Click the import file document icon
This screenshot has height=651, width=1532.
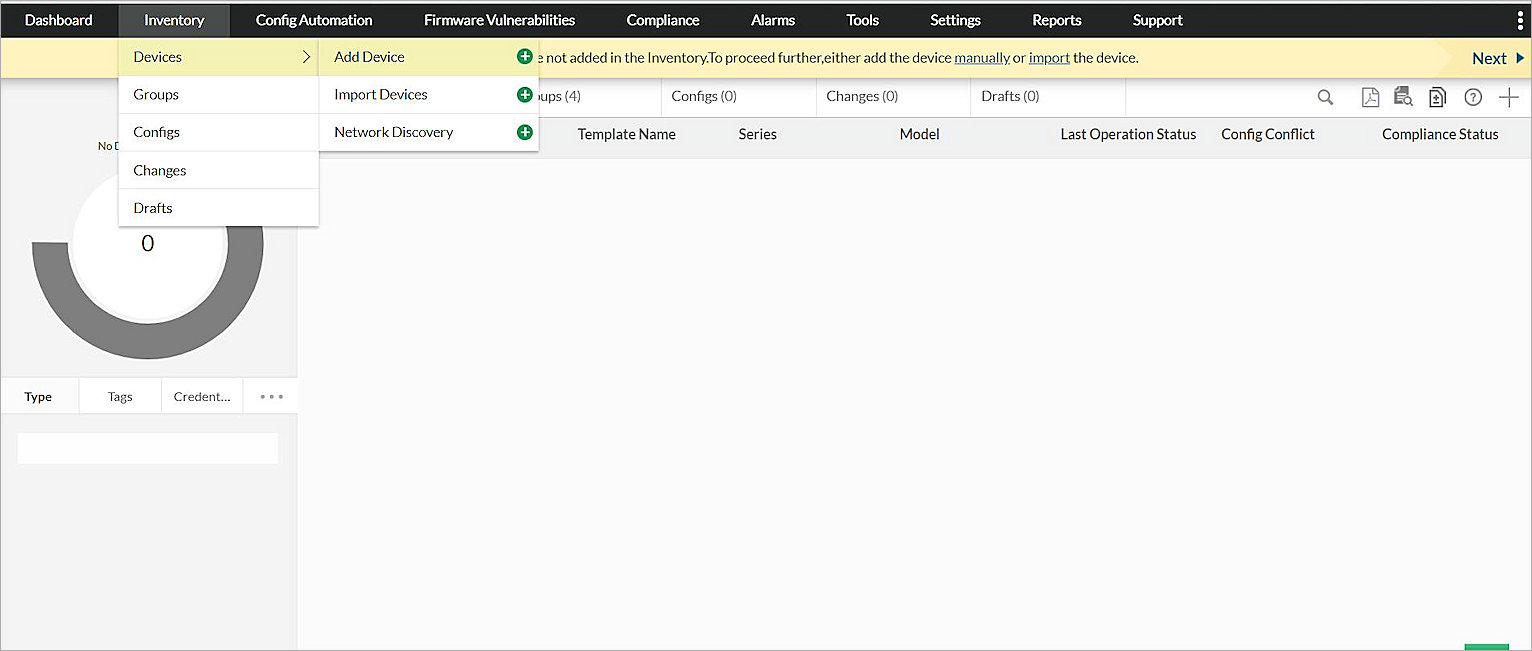click(1437, 97)
